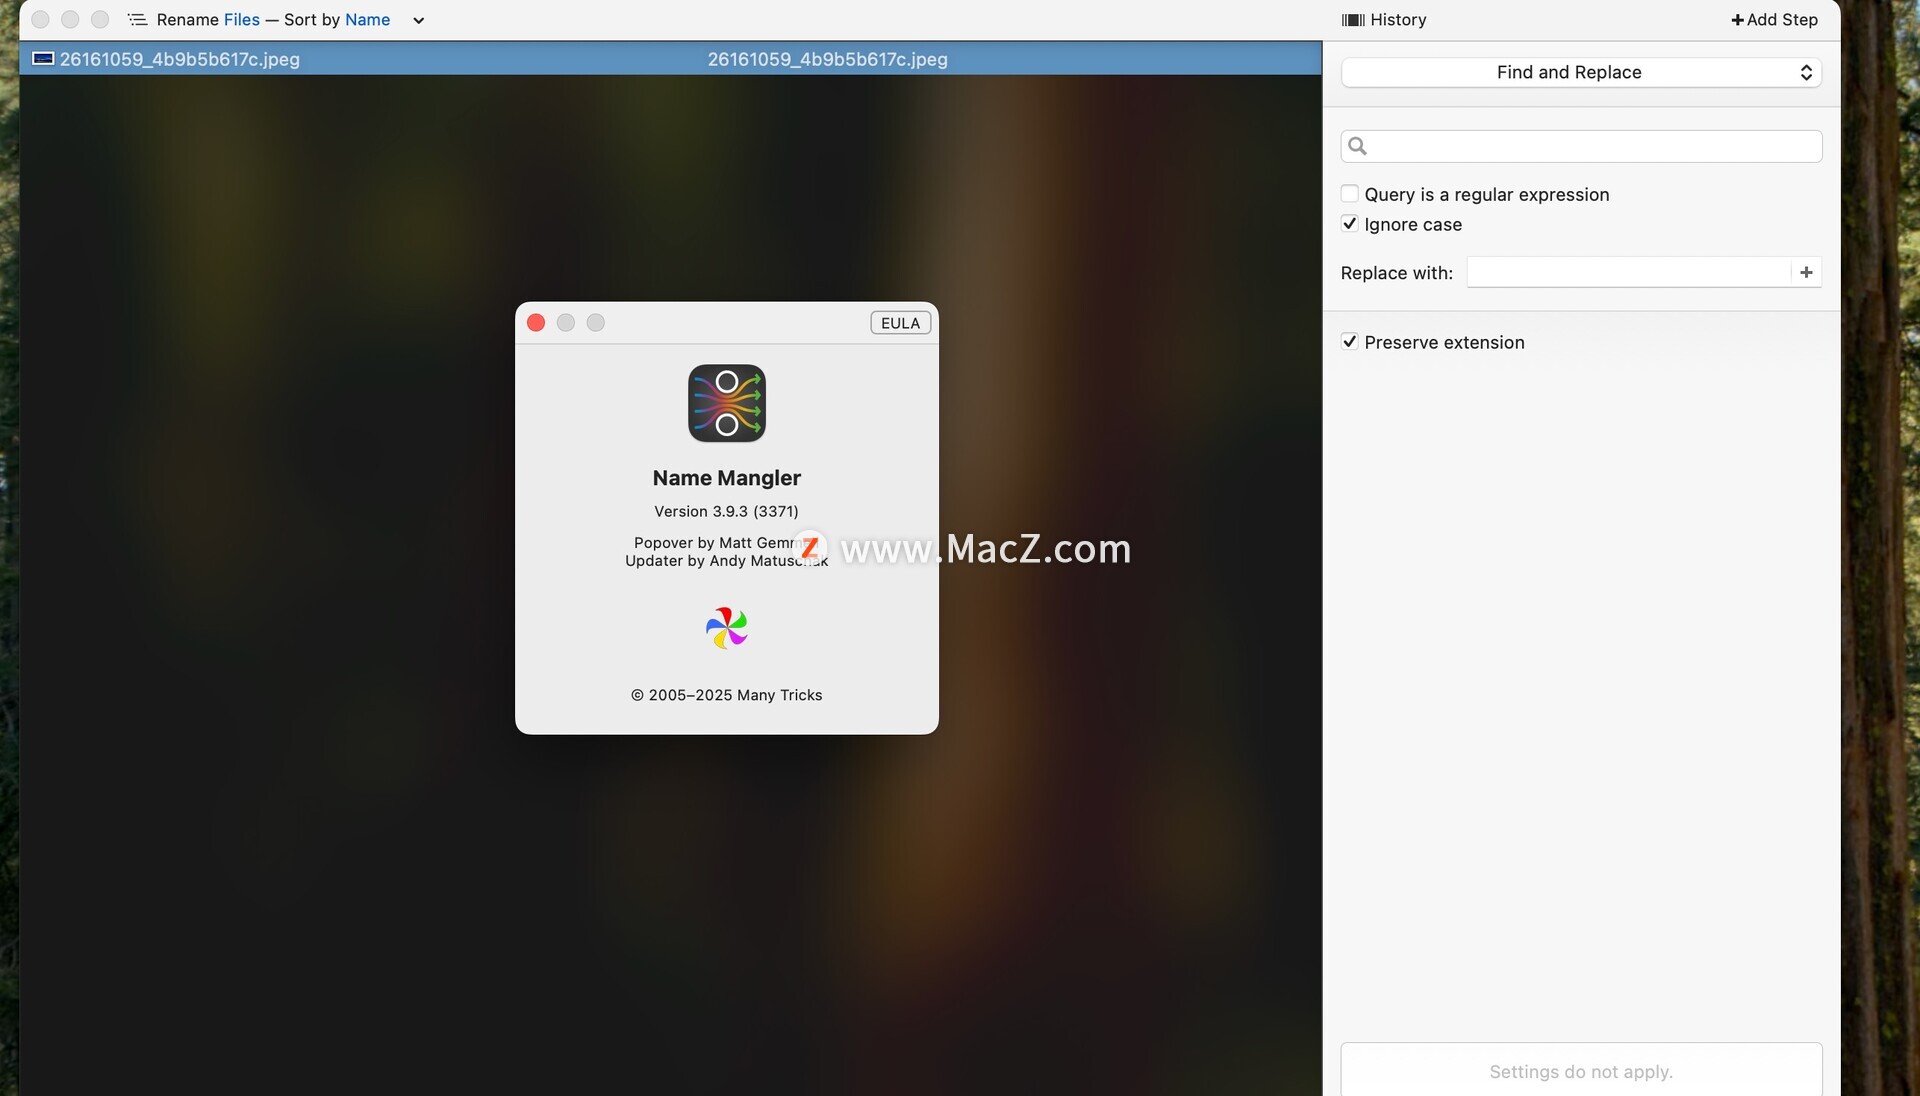Open the Find and Replace action dropdown

(x=1580, y=72)
